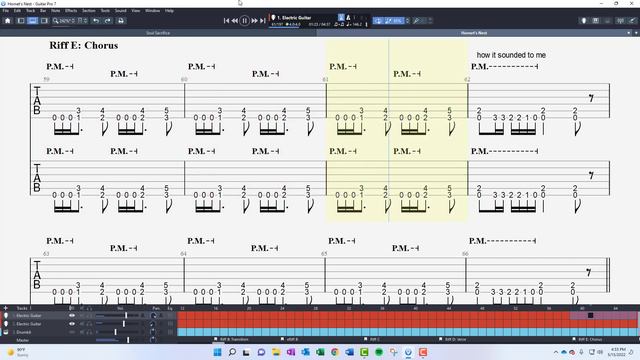Open the Edit menu

17,11
